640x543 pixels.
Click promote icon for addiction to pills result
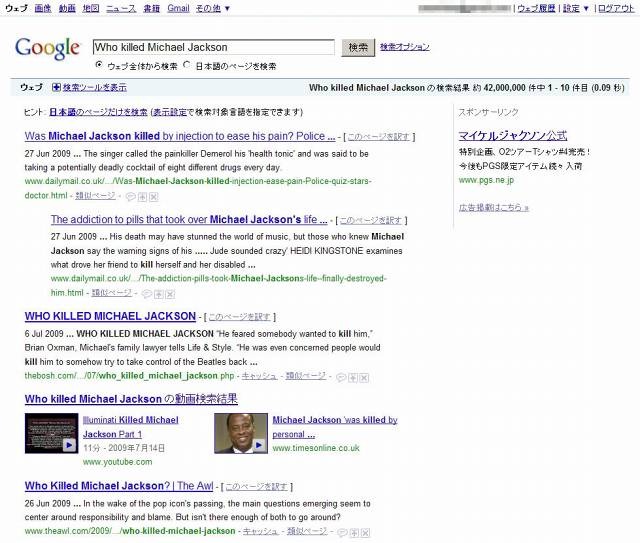159,294
